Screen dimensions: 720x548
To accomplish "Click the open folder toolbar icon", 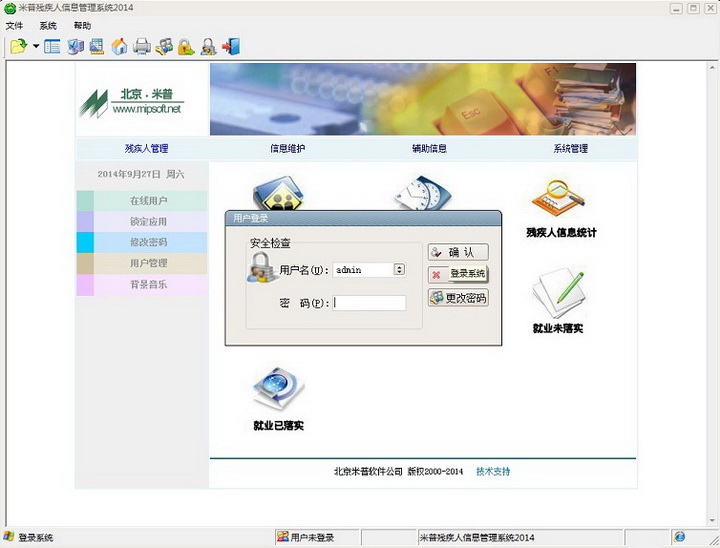I will pos(19,46).
